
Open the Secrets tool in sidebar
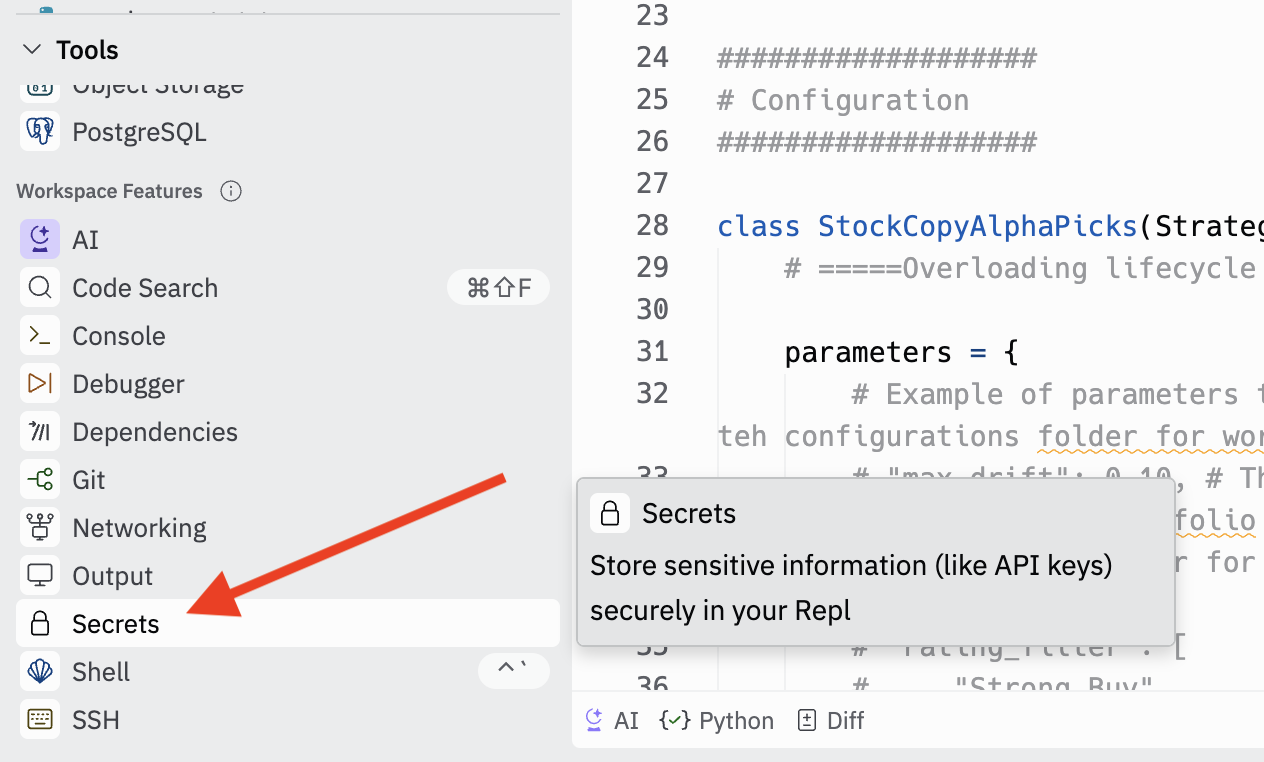[x=115, y=624]
